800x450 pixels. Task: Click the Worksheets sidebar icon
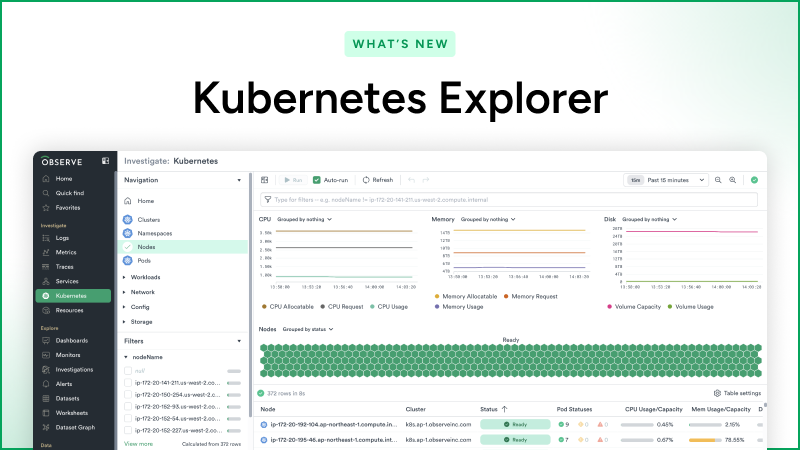46,413
